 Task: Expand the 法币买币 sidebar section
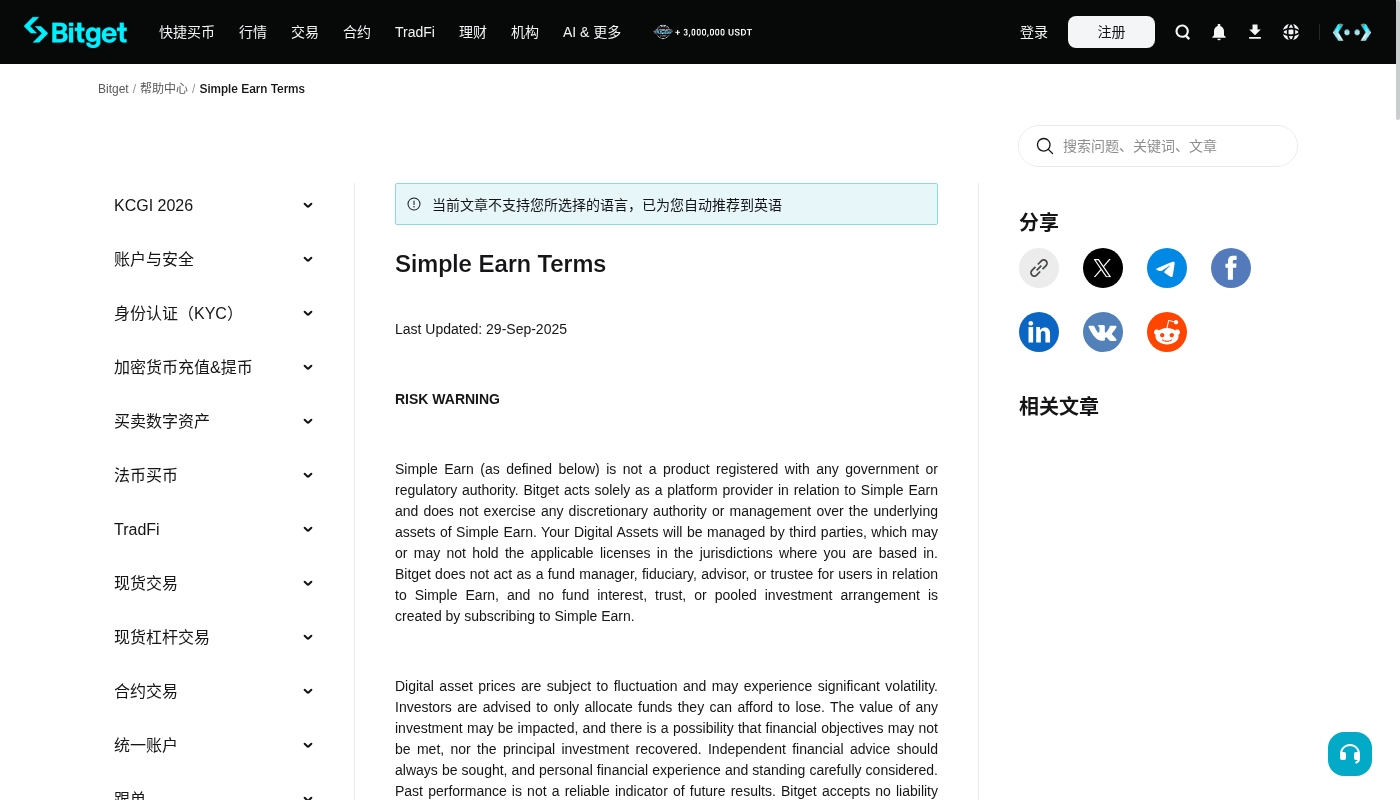point(214,475)
